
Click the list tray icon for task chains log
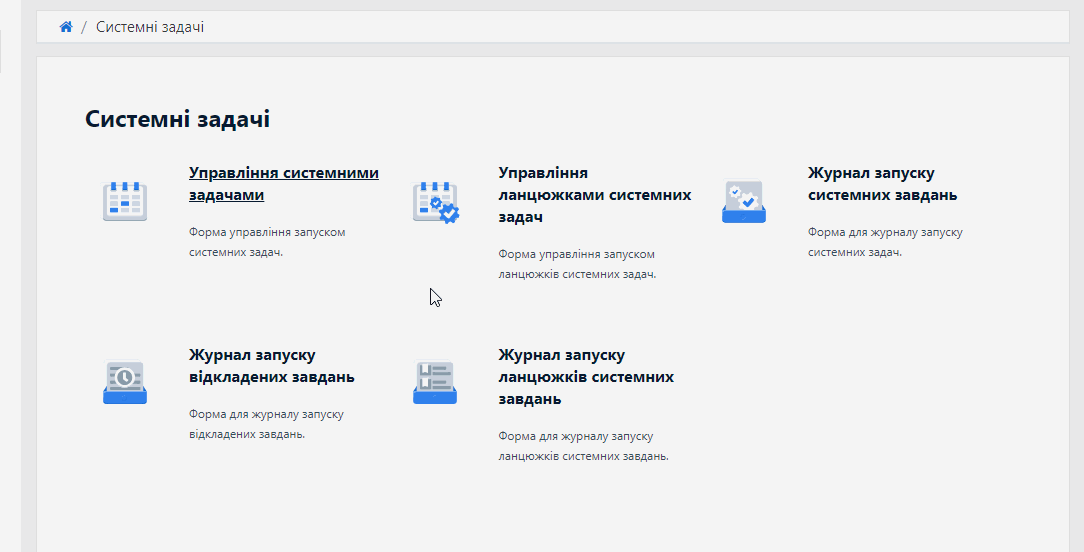[435, 383]
